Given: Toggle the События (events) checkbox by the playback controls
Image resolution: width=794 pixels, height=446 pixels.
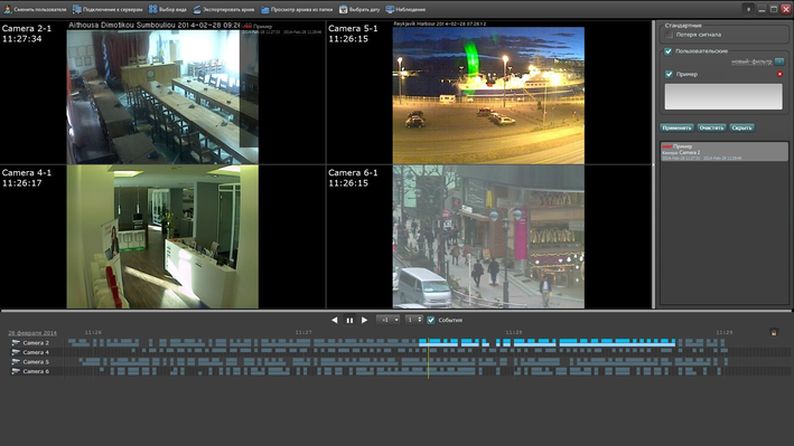Looking at the screenshot, I should point(431,320).
